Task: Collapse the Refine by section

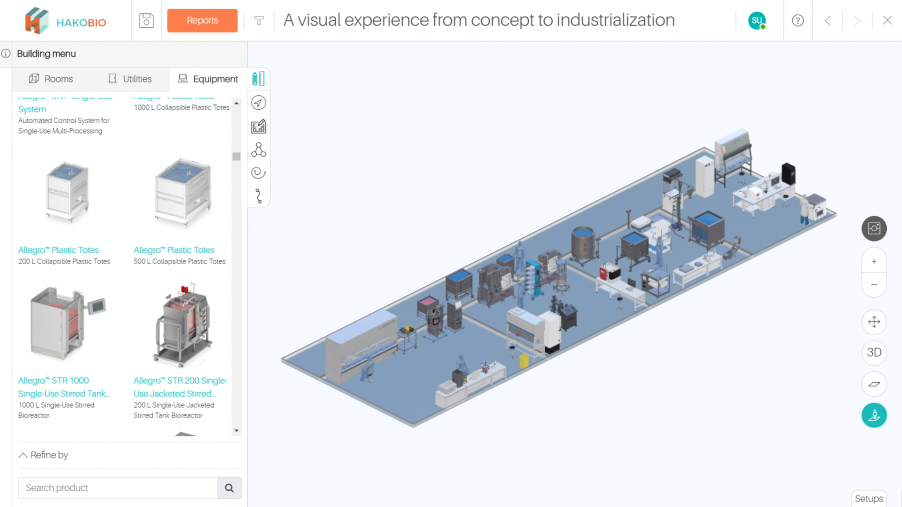Action: [x=43, y=455]
